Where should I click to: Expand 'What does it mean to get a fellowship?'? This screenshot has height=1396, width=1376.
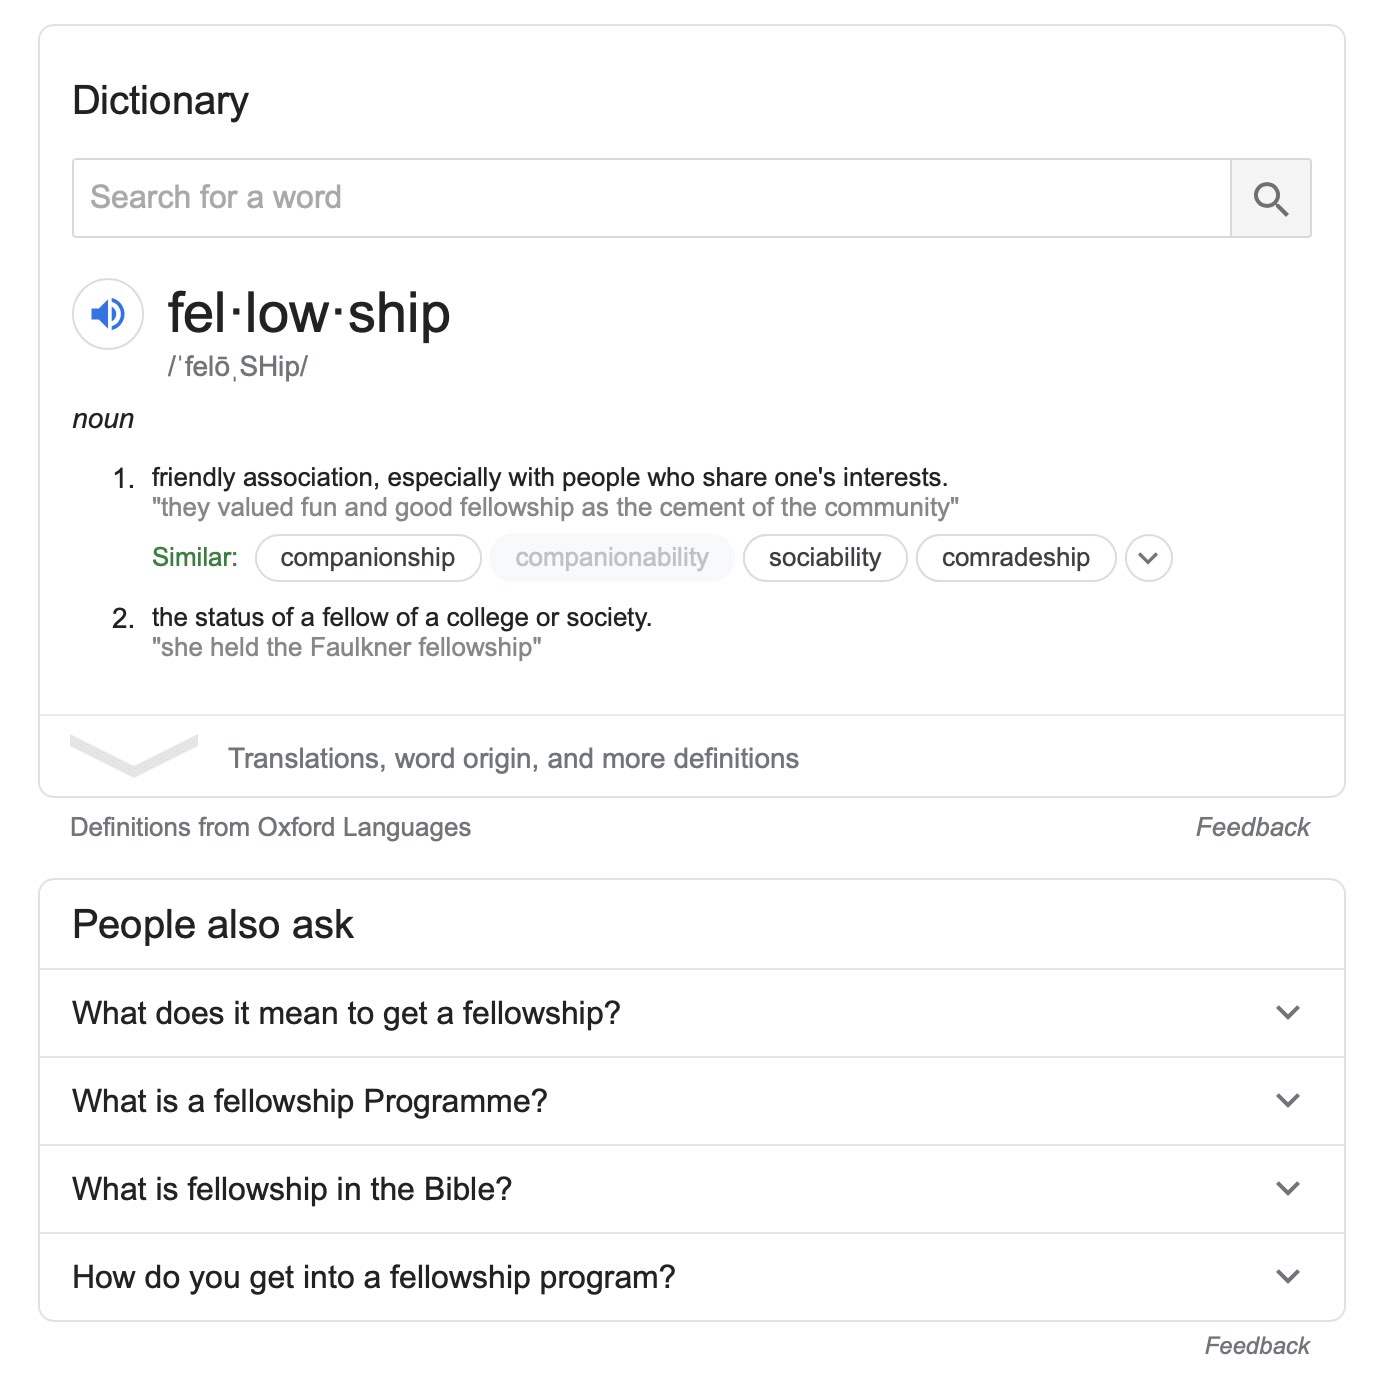[691, 1013]
